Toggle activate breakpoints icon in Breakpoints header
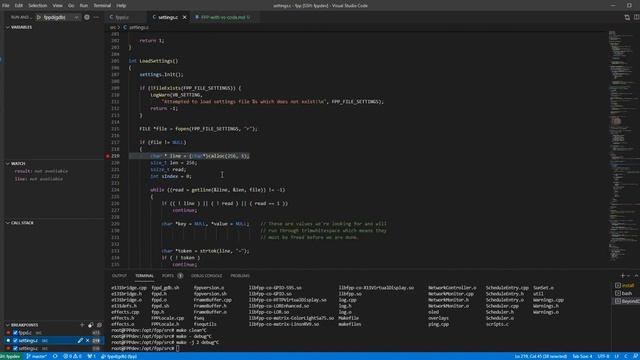This screenshot has height=360, width=640. [x=91, y=325]
